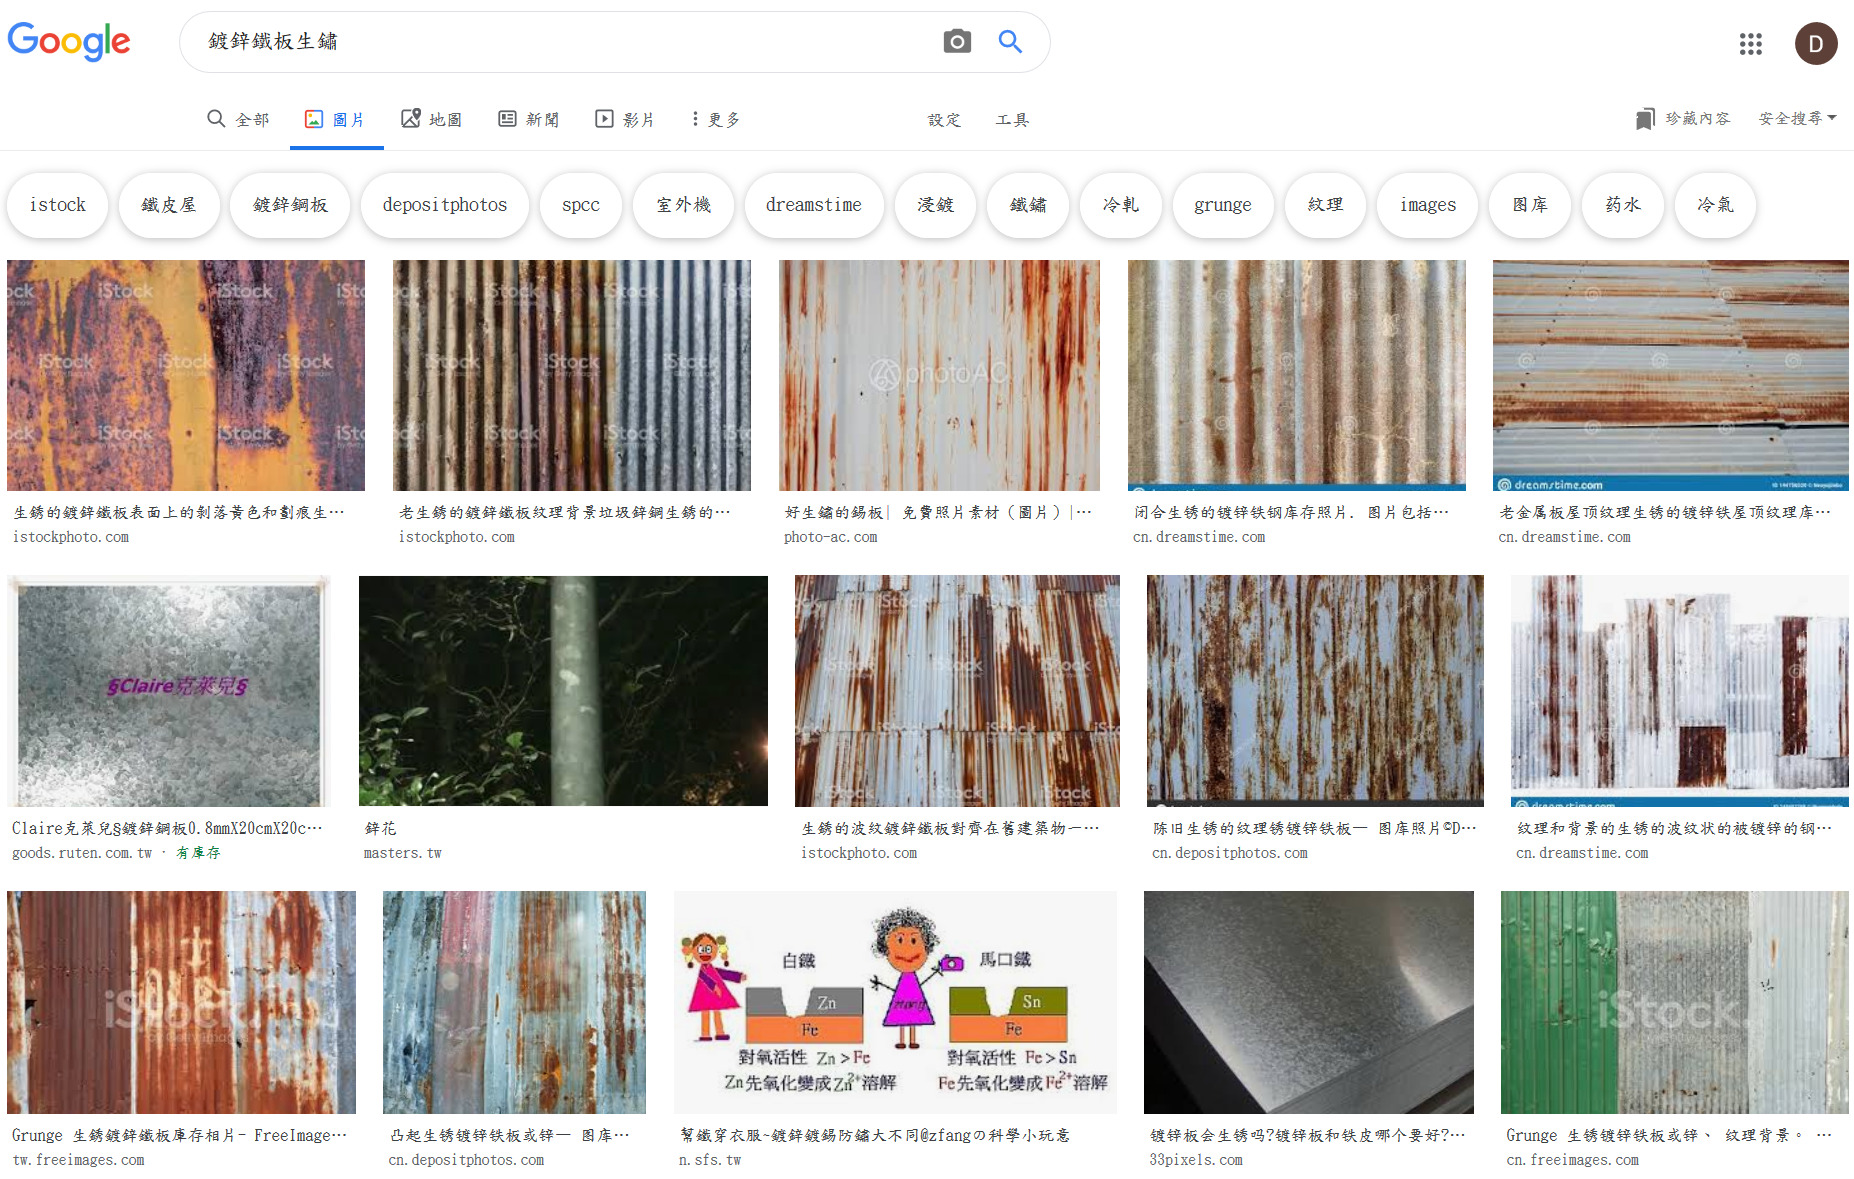Open the raised rusty sheet depositphotos image
Viewport: 1854px width, 1179px height.
(x=514, y=1002)
